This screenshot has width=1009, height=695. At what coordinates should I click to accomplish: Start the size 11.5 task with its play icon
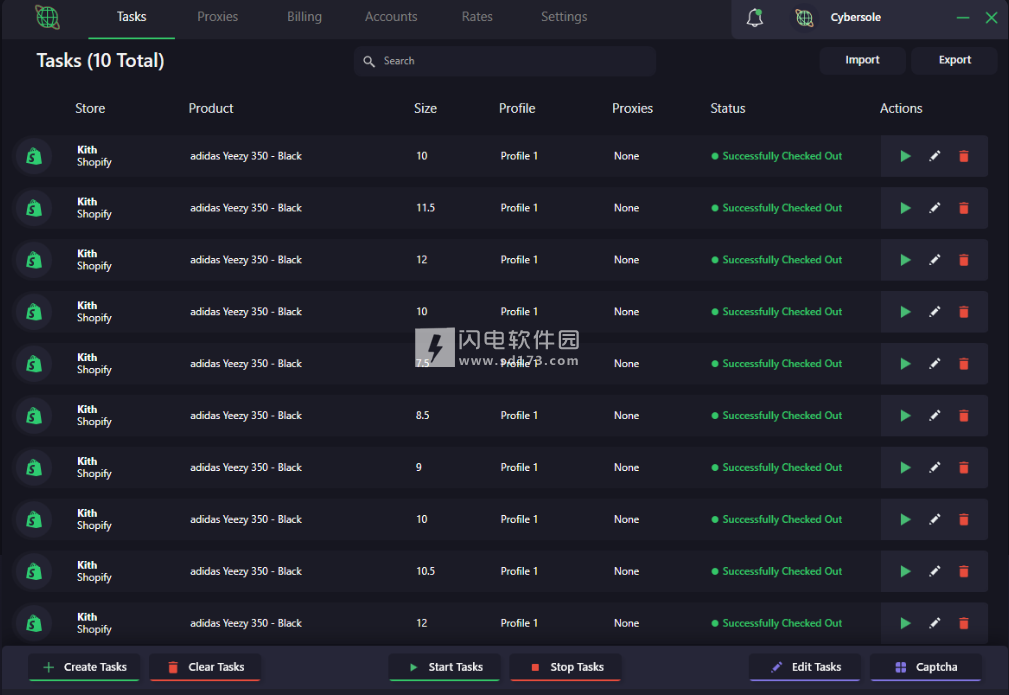905,208
